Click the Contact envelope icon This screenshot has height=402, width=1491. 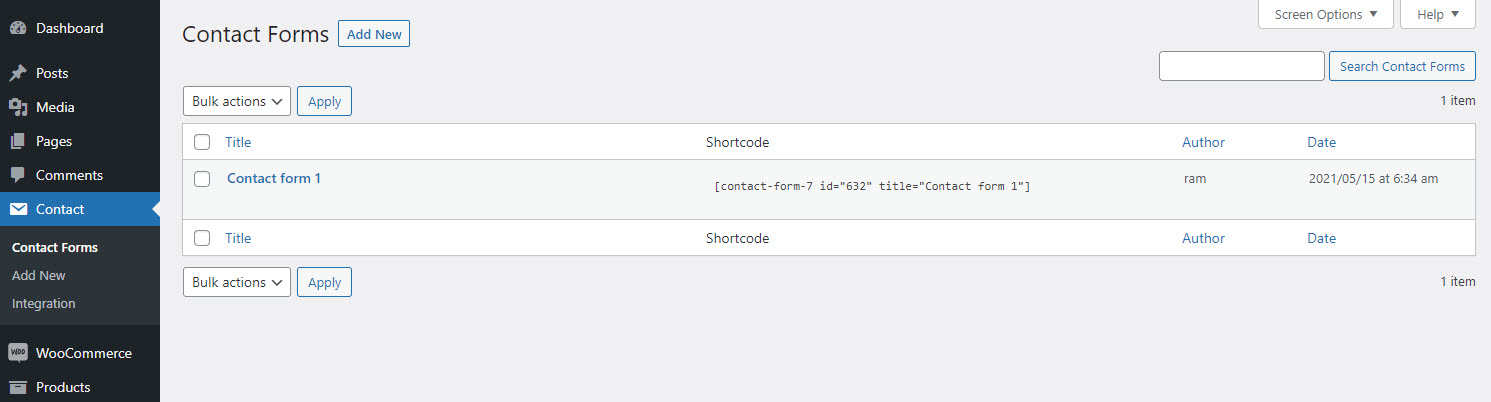(18, 209)
